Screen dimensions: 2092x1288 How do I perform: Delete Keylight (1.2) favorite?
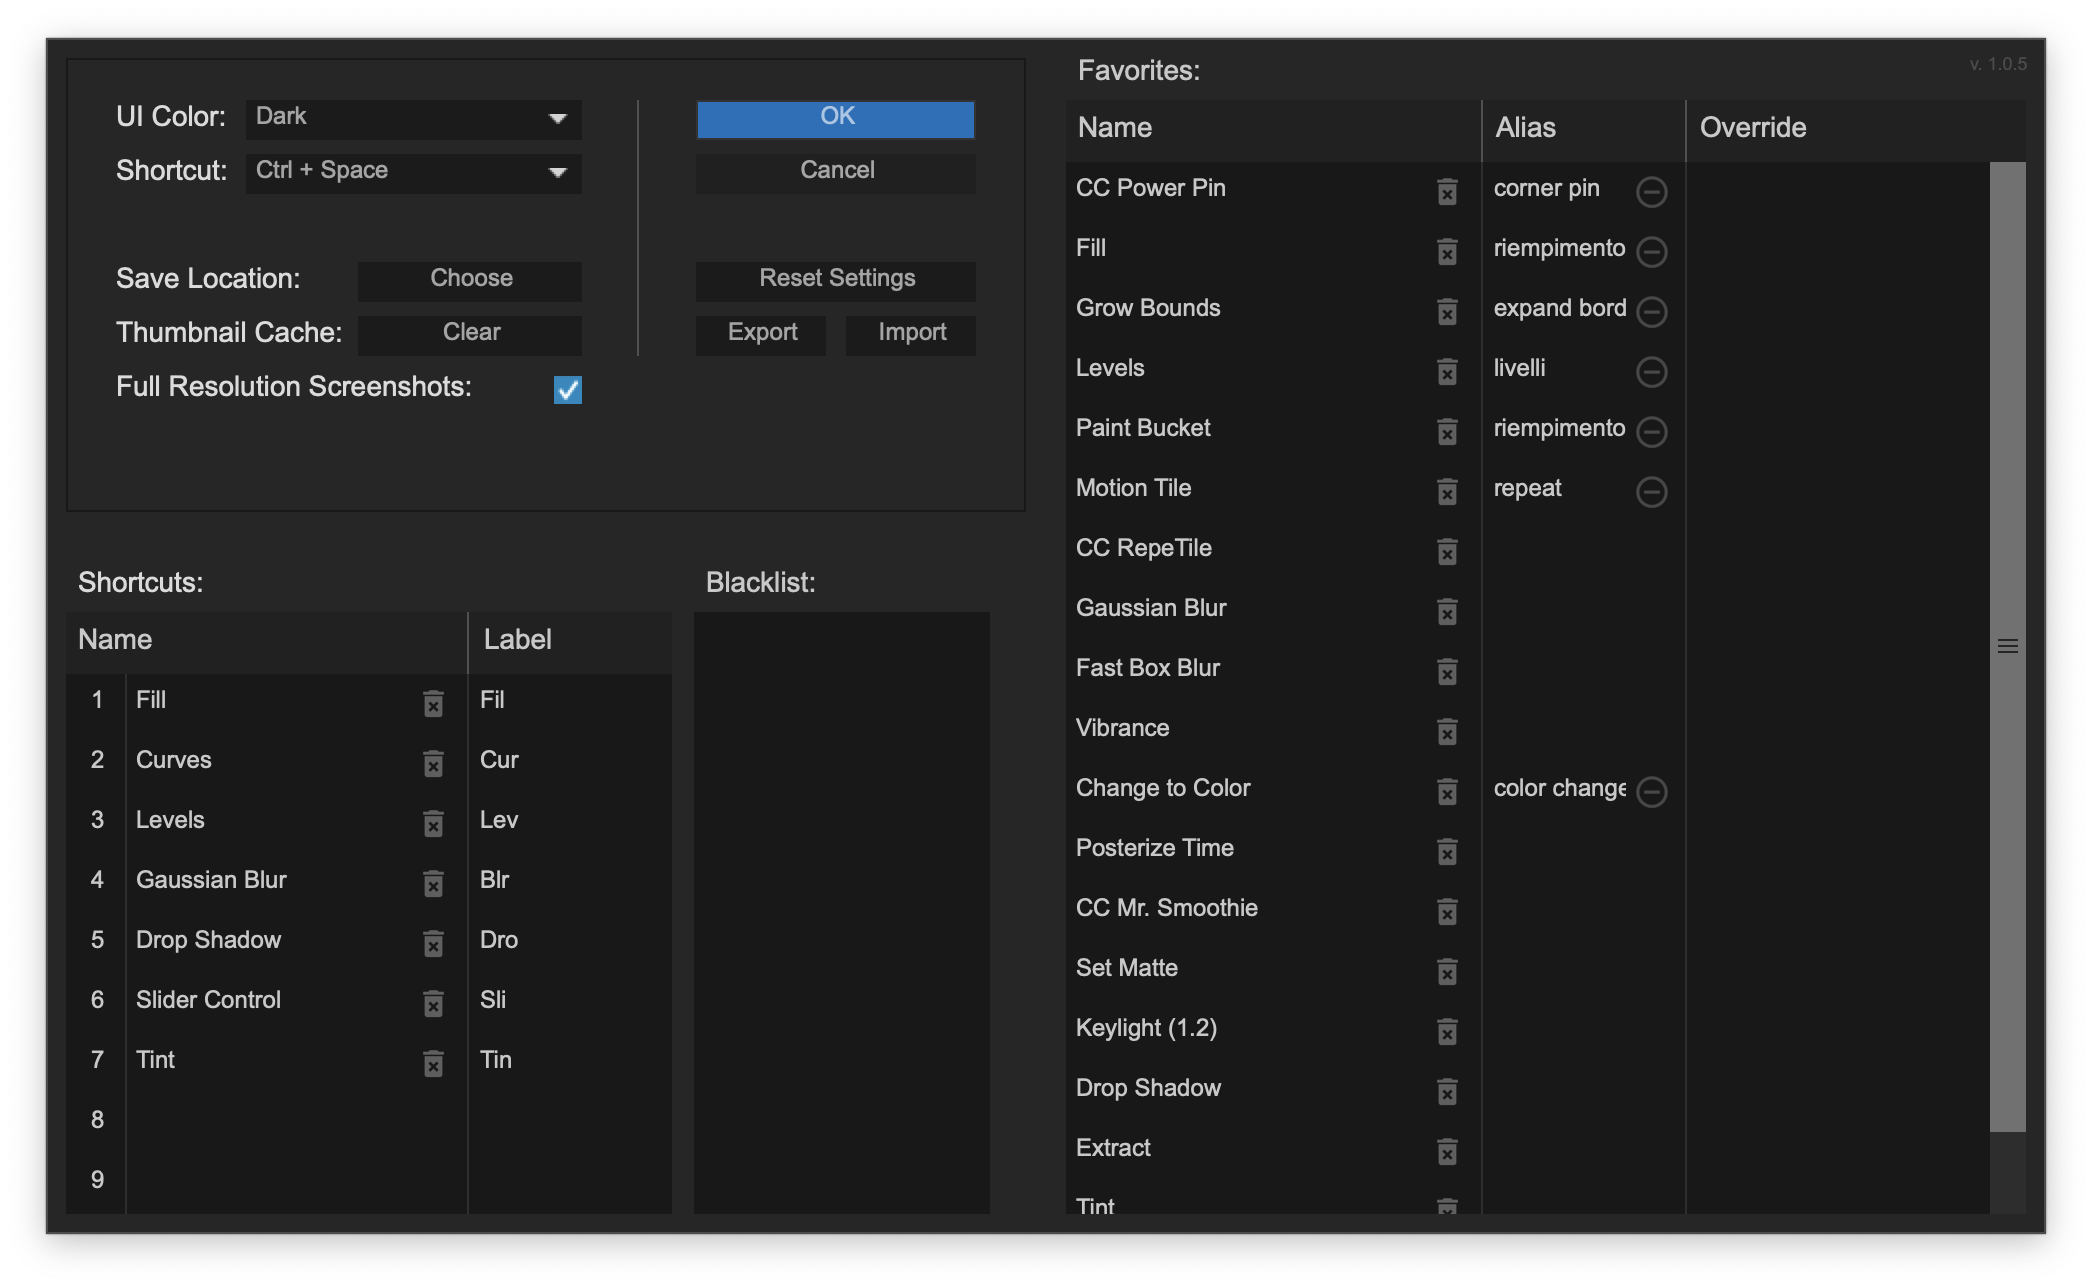1447,1031
